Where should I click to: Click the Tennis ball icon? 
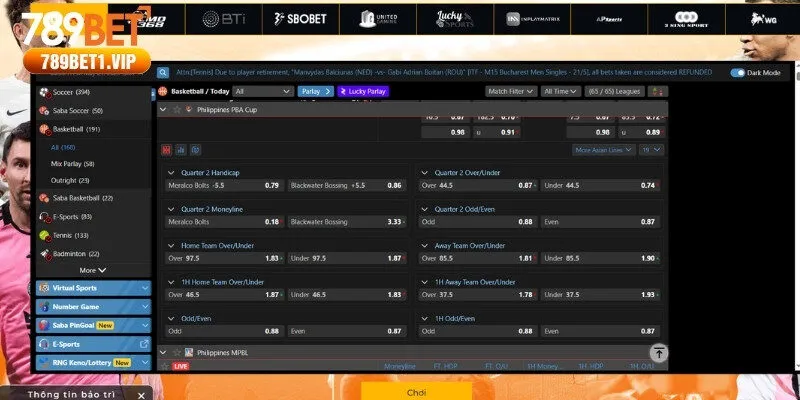[44, 235]
